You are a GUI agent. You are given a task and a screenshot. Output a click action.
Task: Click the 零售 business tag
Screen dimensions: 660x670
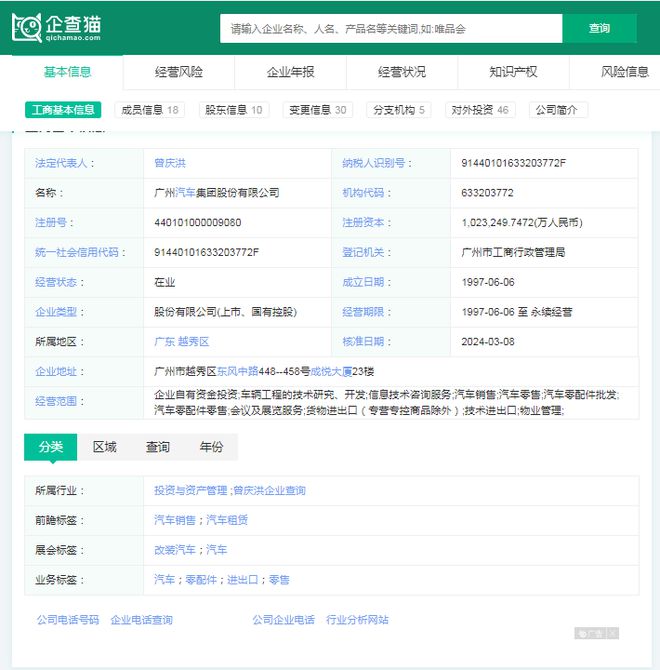(x=279, y=580)
